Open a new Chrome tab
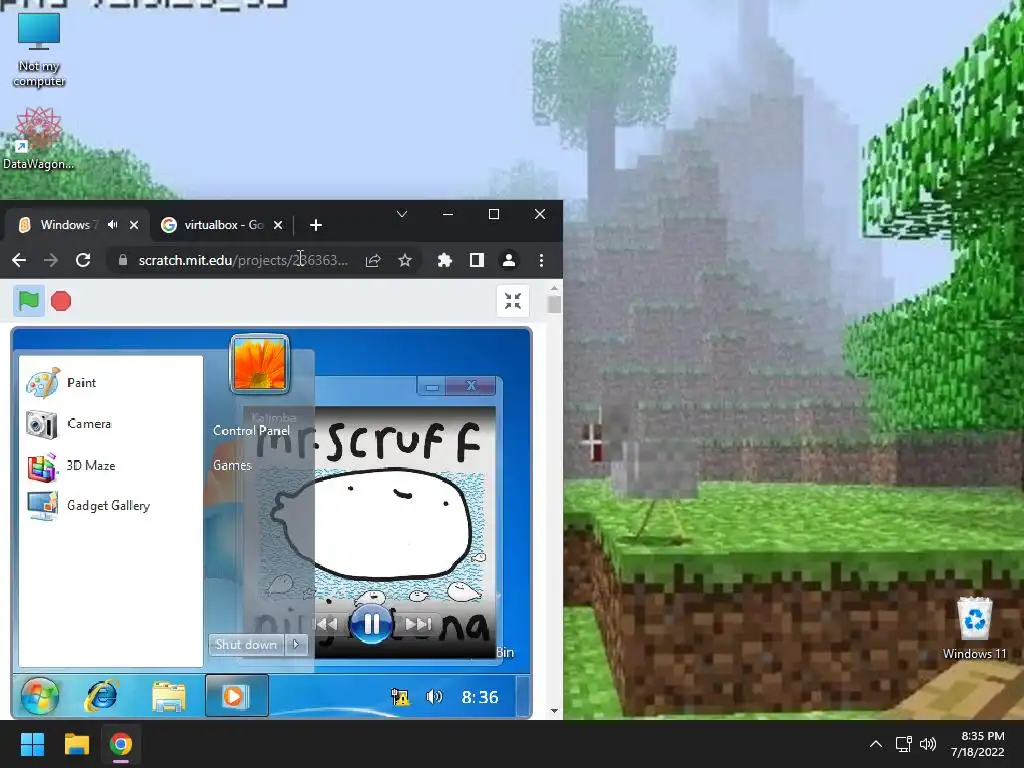Screen dimensions: 1024x768 click(x=315, y=225)
